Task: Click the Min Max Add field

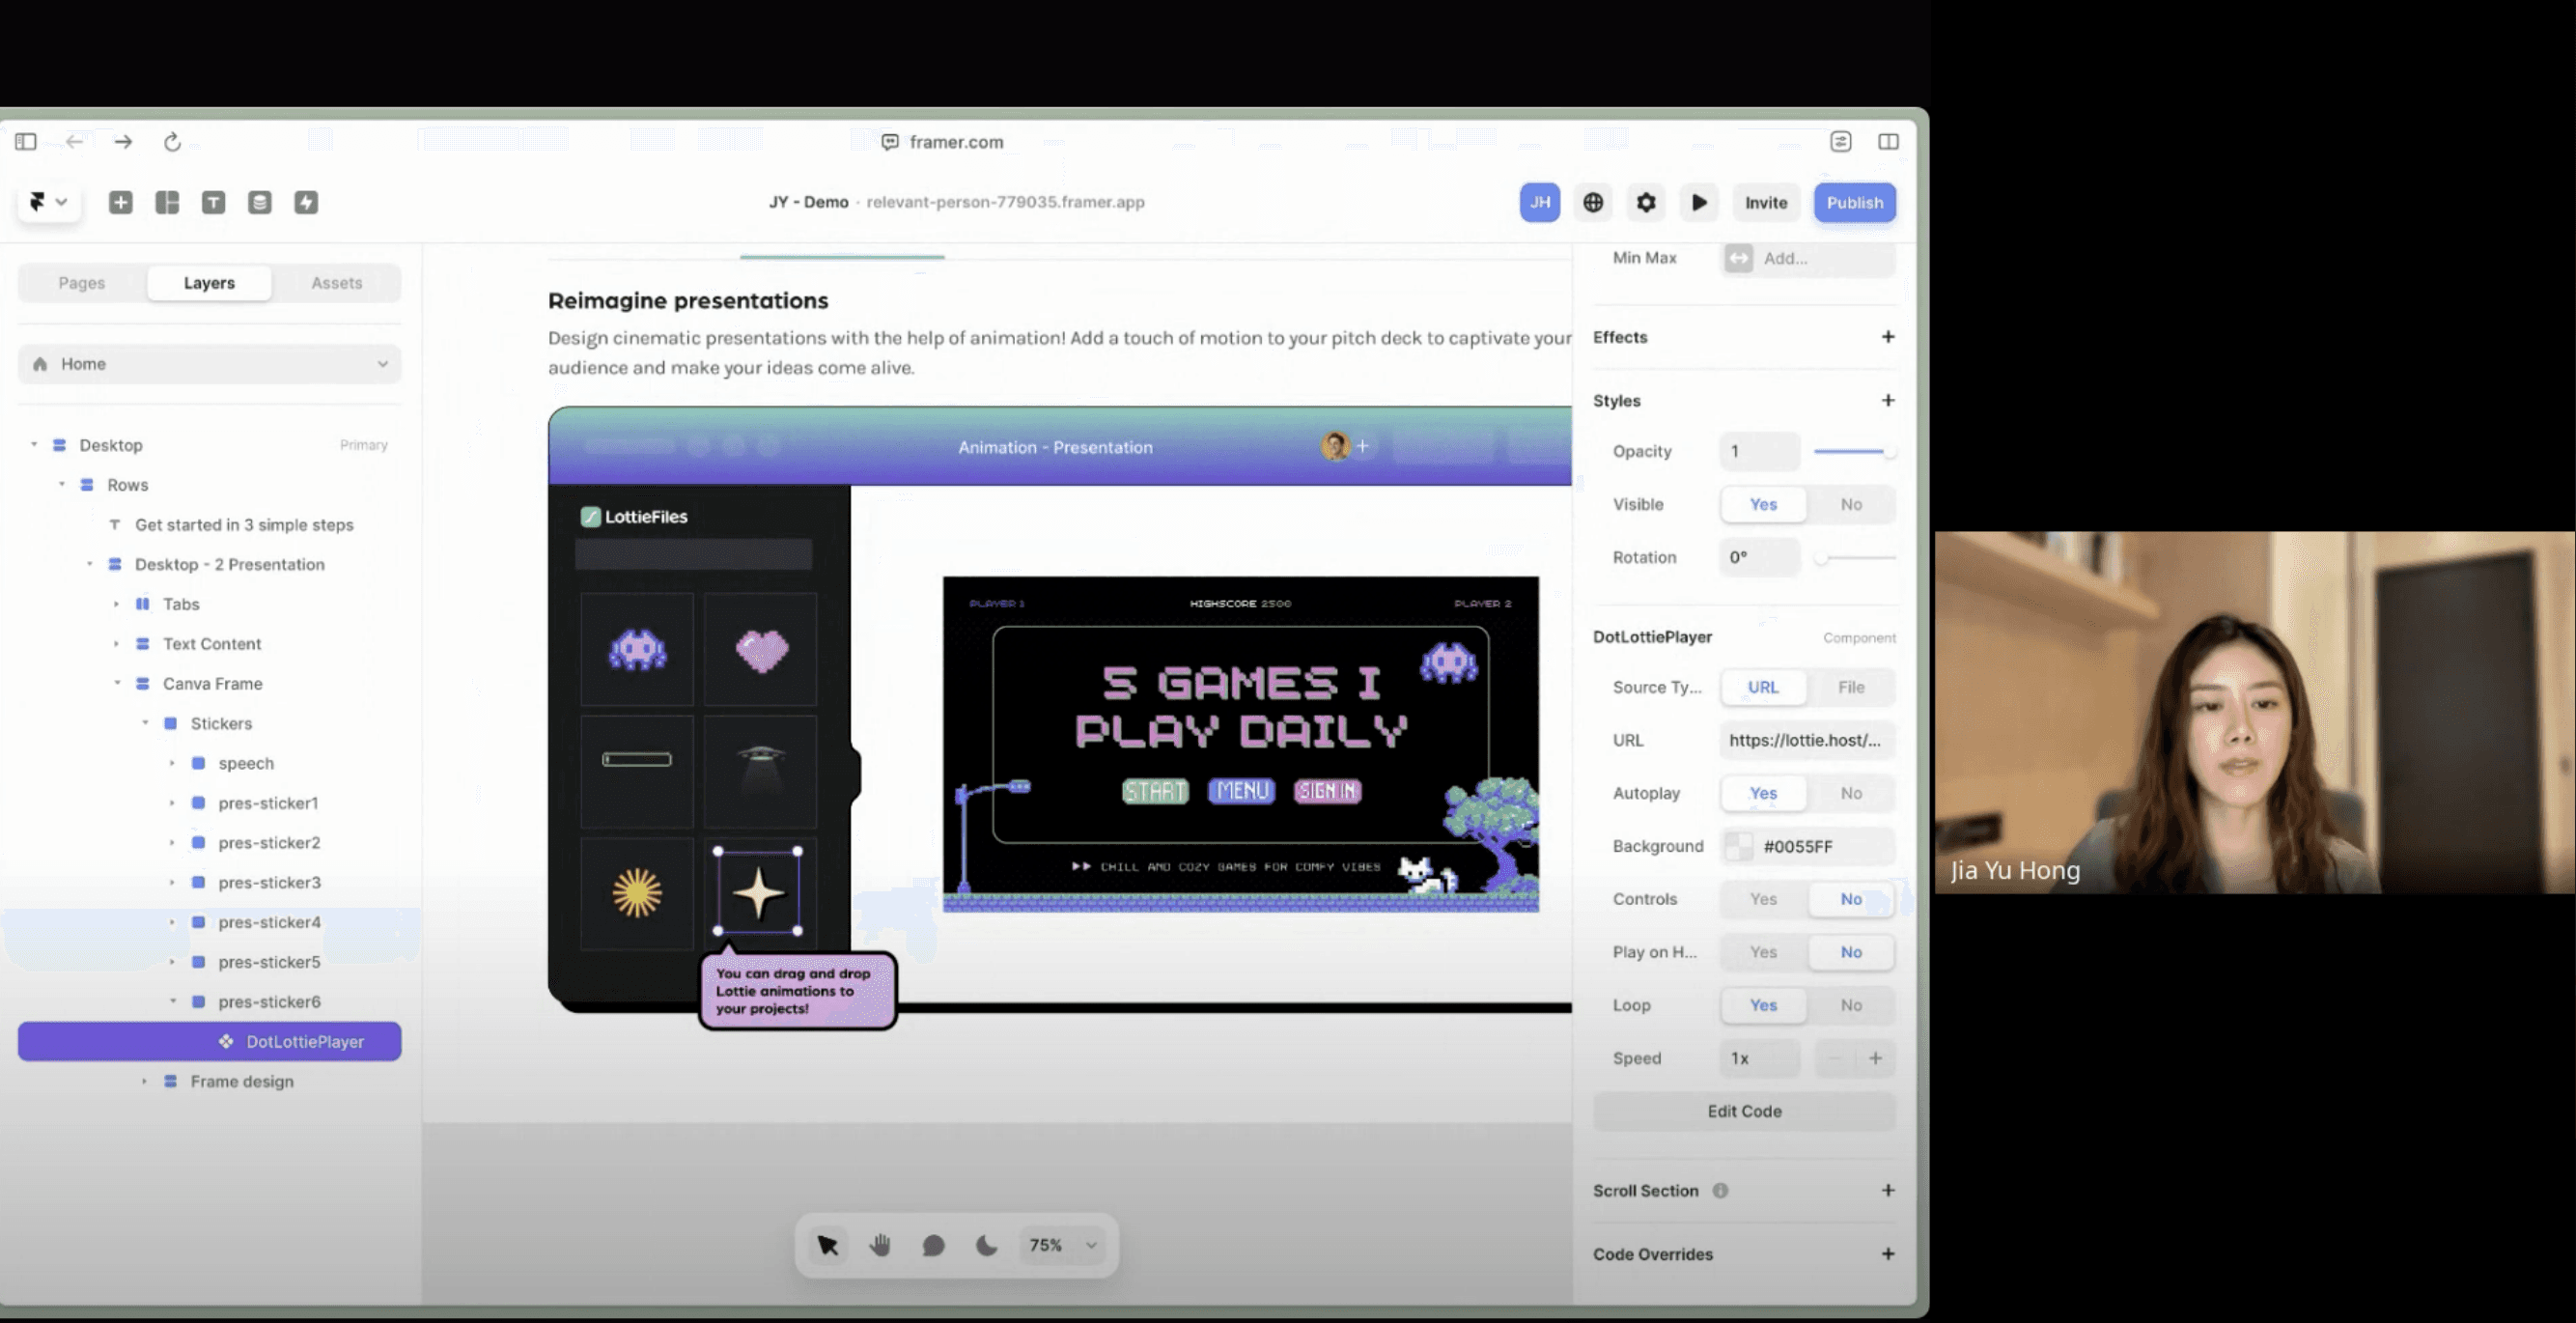Action: click(x=1808, y=258)
